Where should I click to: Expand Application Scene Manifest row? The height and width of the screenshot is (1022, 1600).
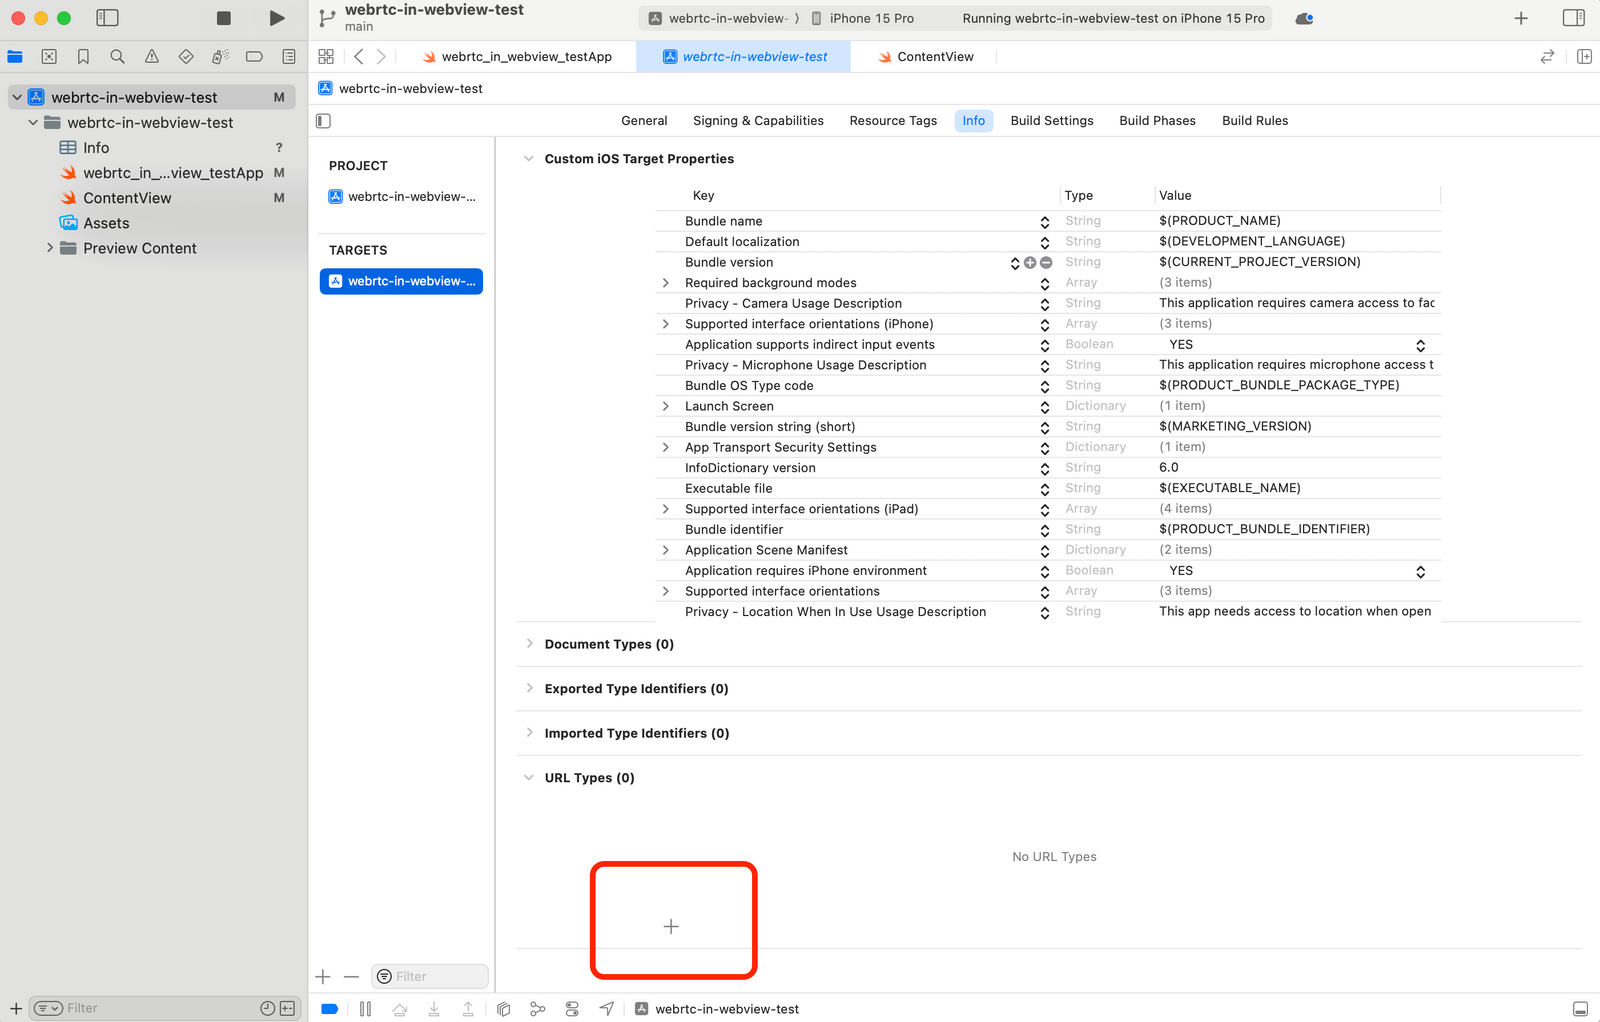[x=666, y=550]
